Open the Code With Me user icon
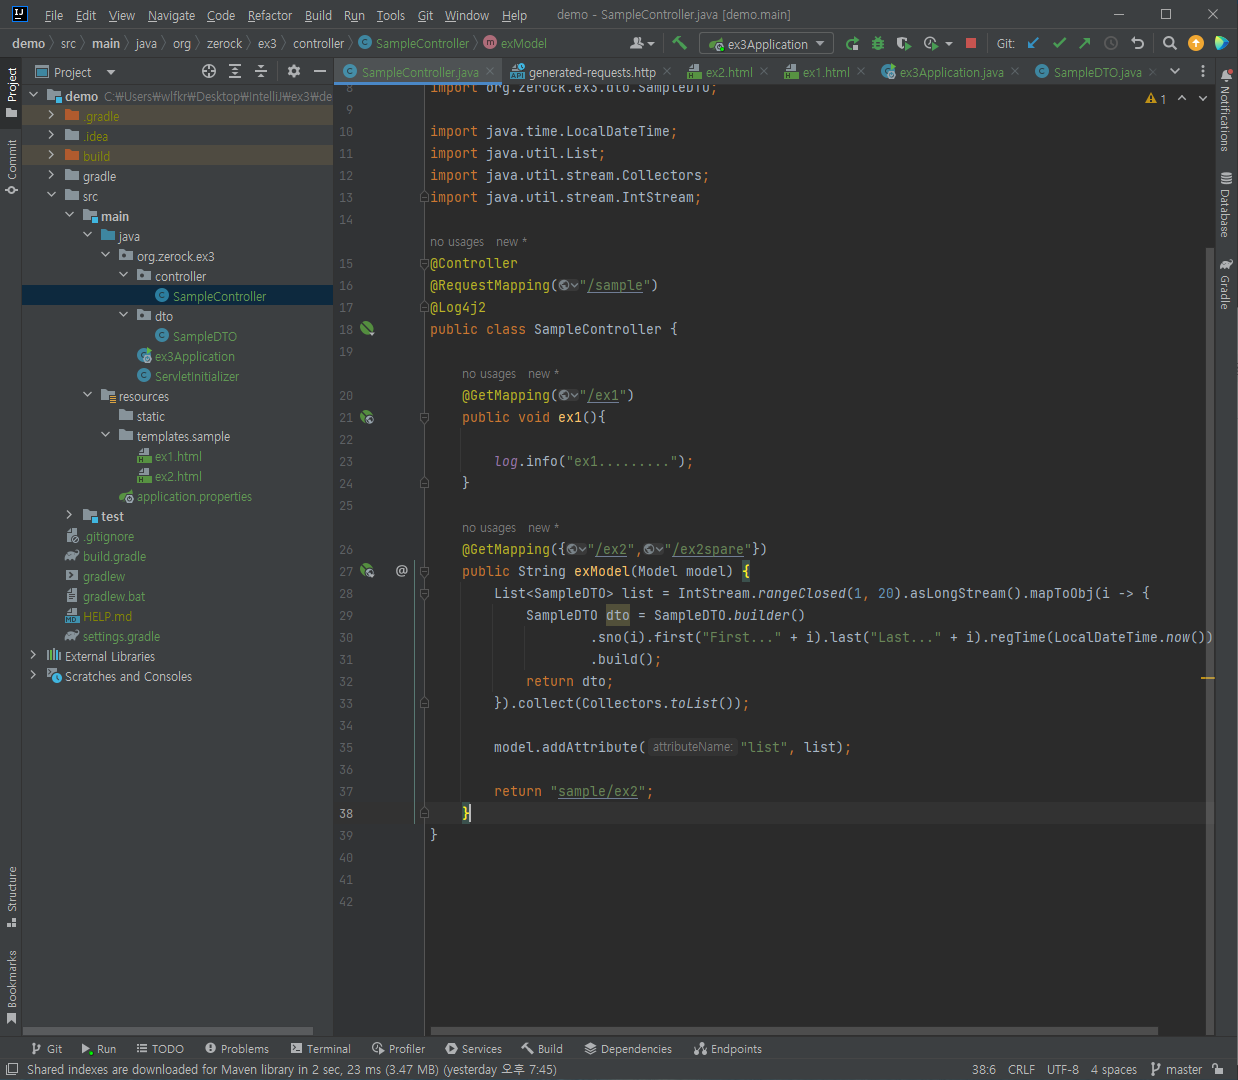Viewport: 1238px width, 1080px height. (x=642, y=43)
